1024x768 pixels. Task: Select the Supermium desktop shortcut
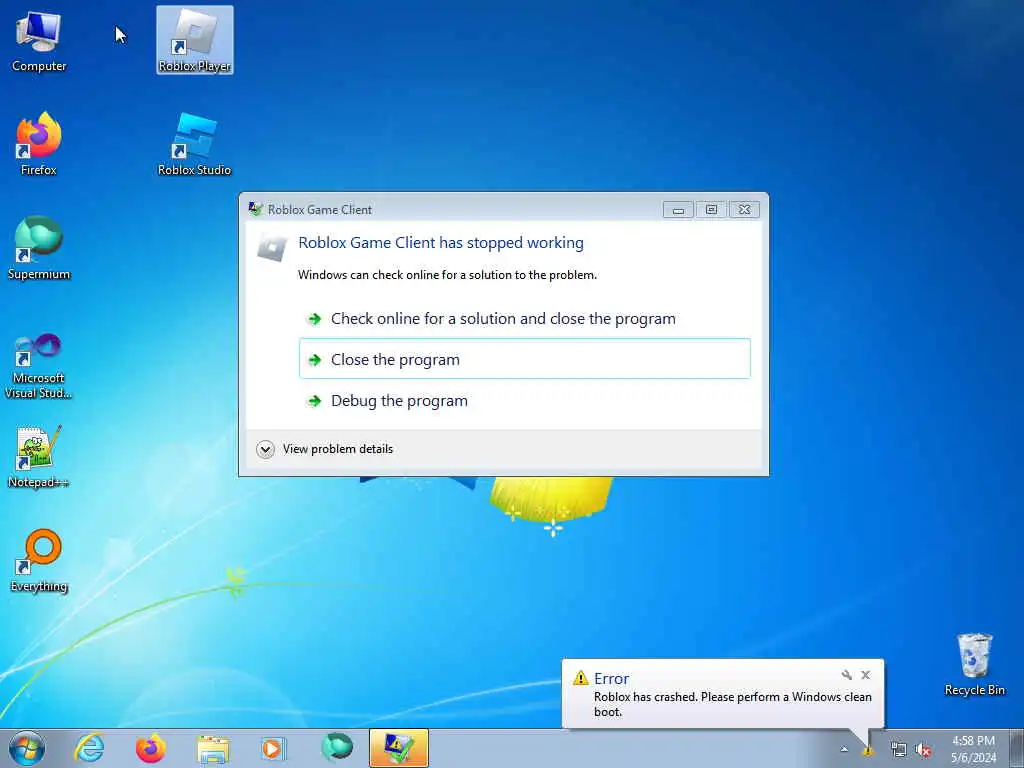pyautogui.click(x=39, y=248)
